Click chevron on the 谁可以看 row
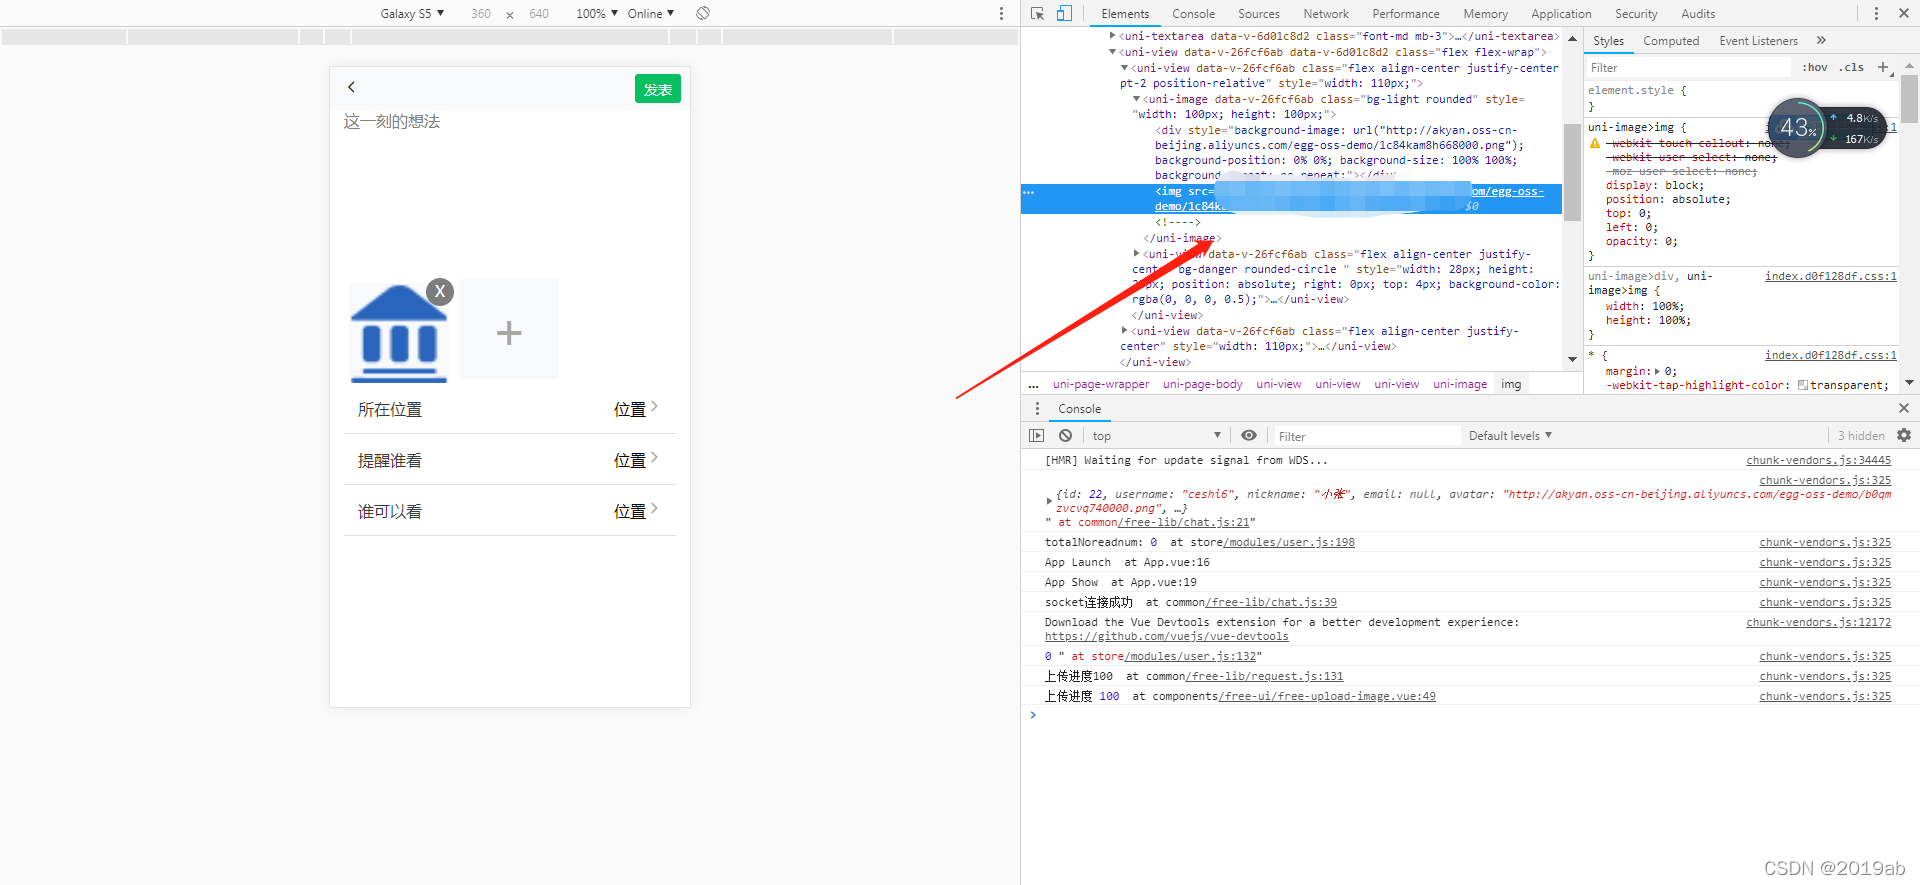Viewport: 1920px width, 885px height. (x=654, y=508)
